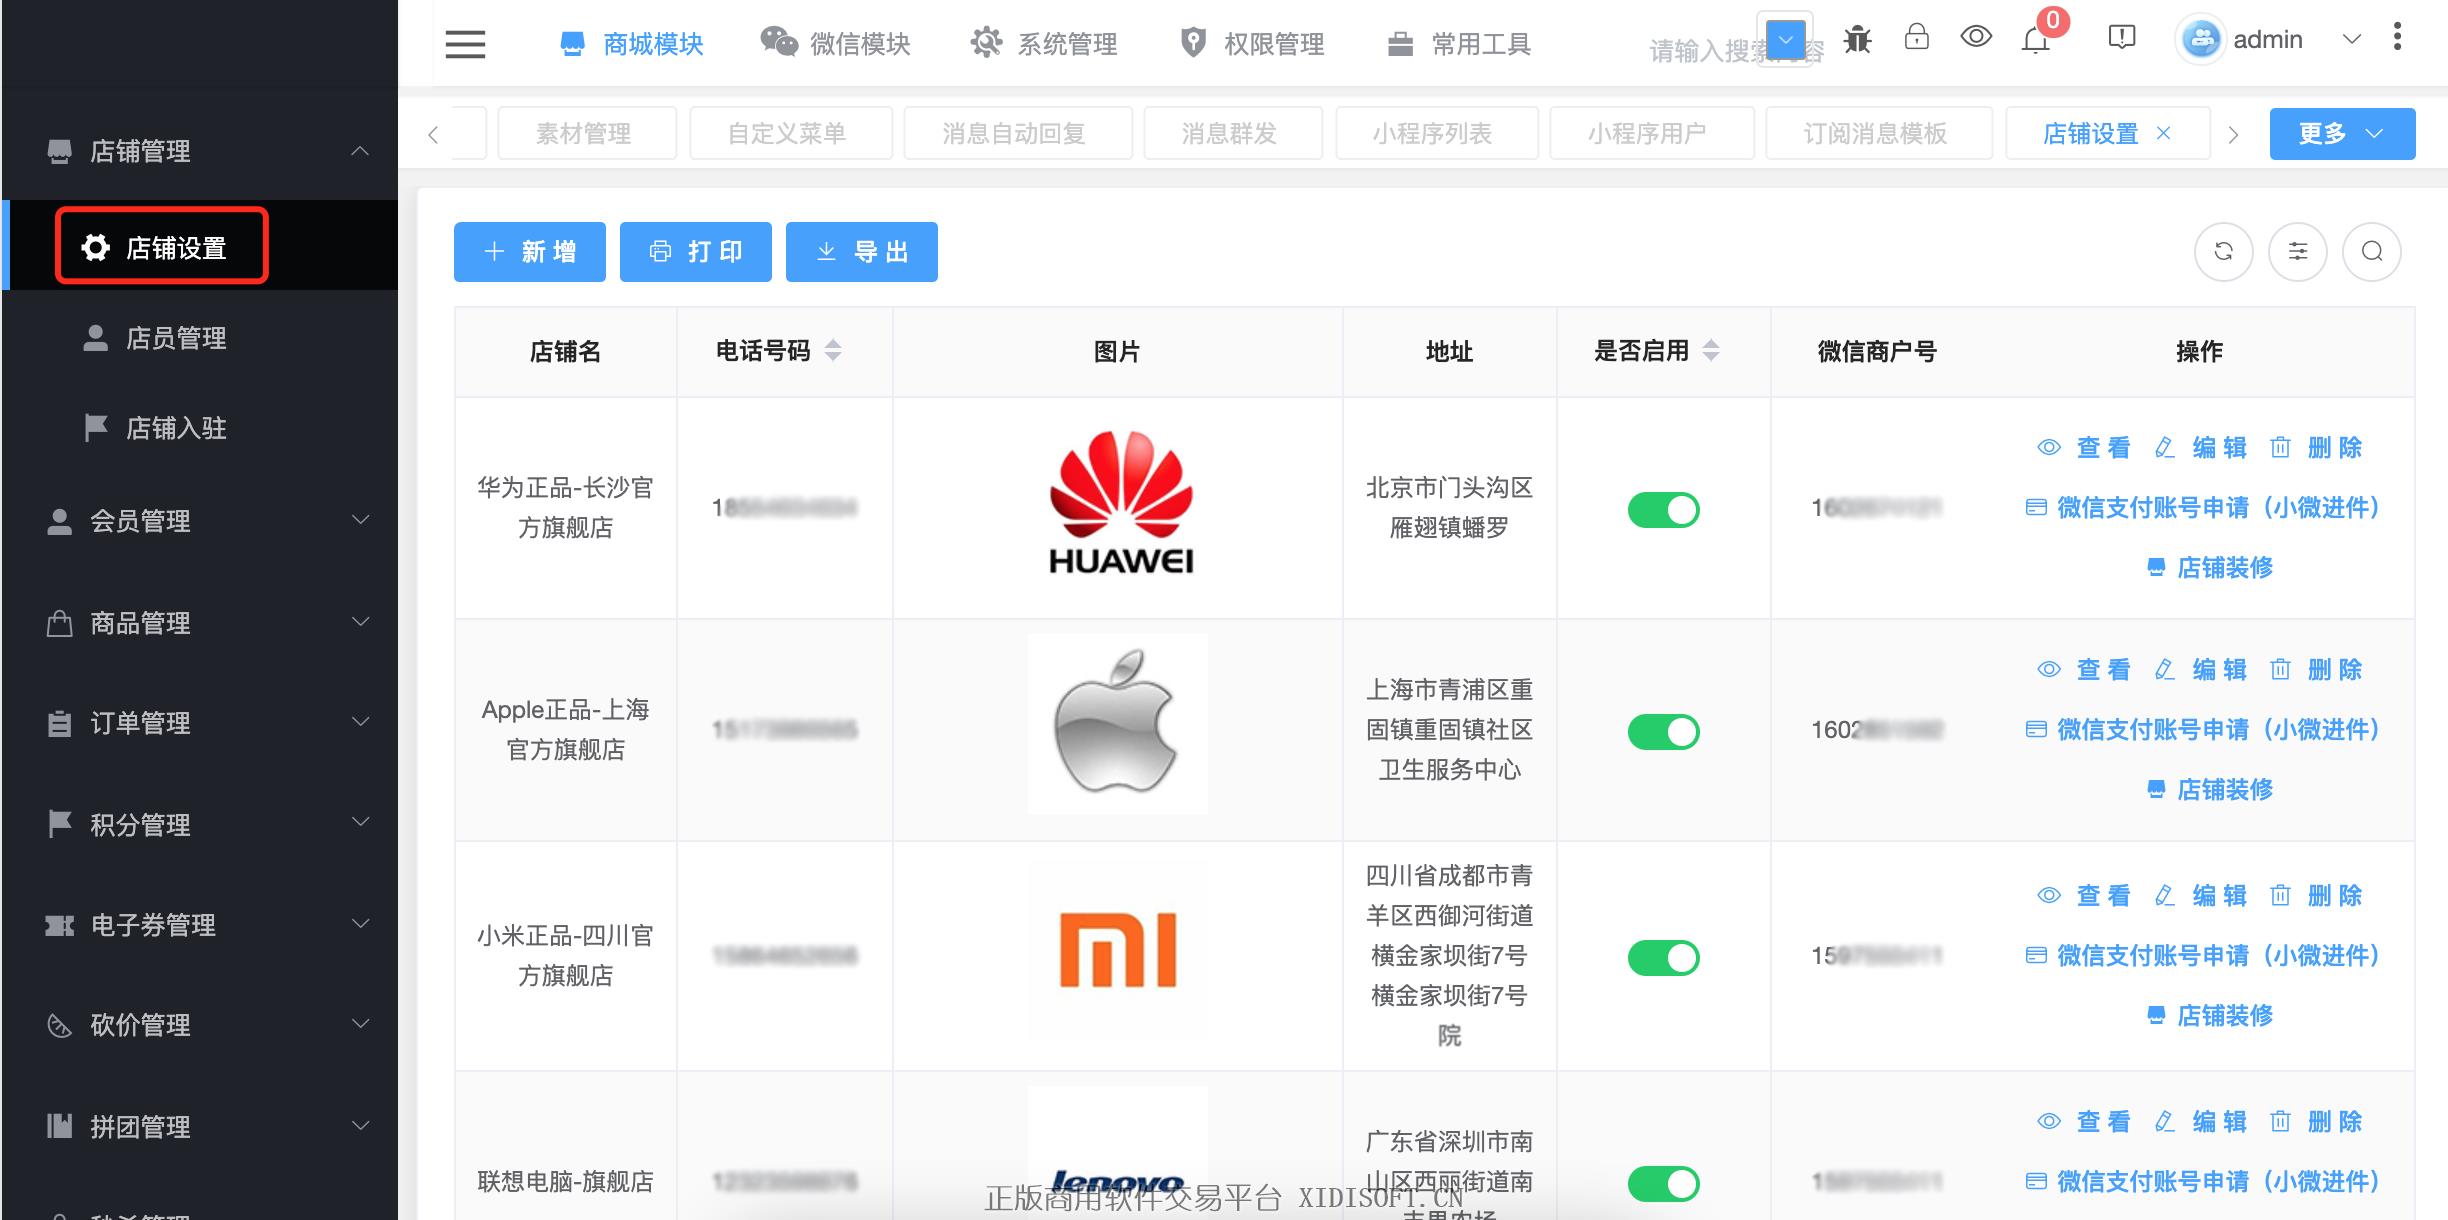Click 店铺装修 for 小米正品 store
2448x1220 pixels.
2209,1015
